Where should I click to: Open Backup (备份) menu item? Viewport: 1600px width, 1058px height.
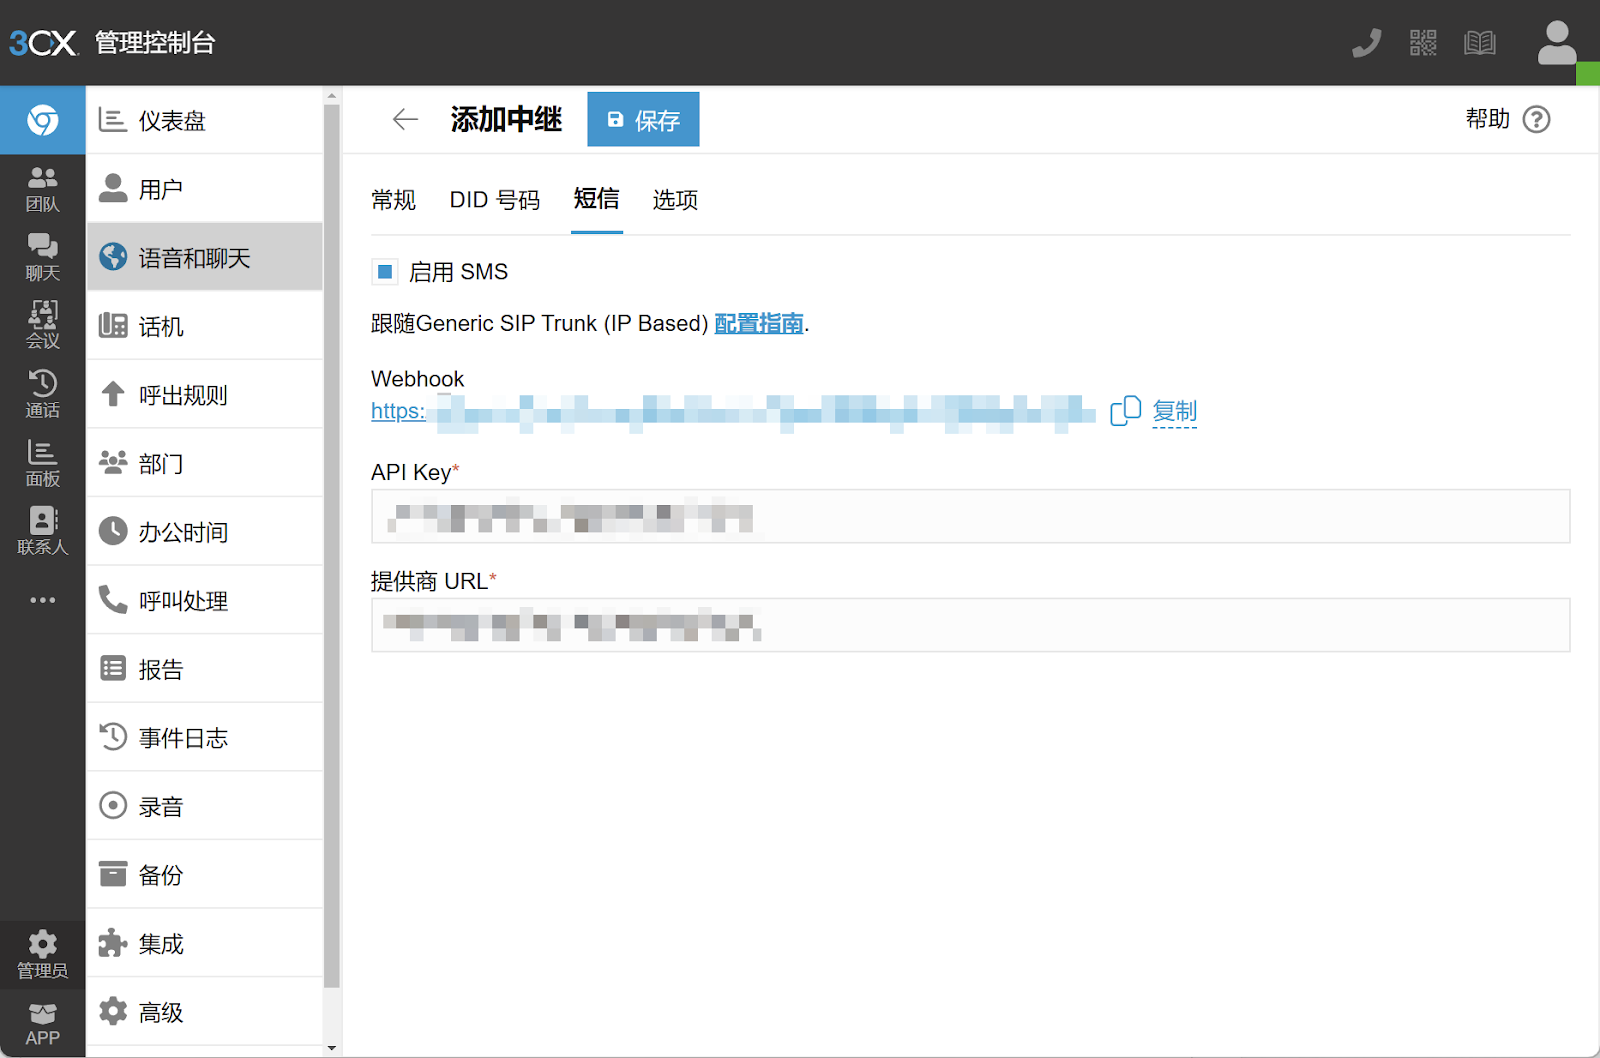coord(205,875)
